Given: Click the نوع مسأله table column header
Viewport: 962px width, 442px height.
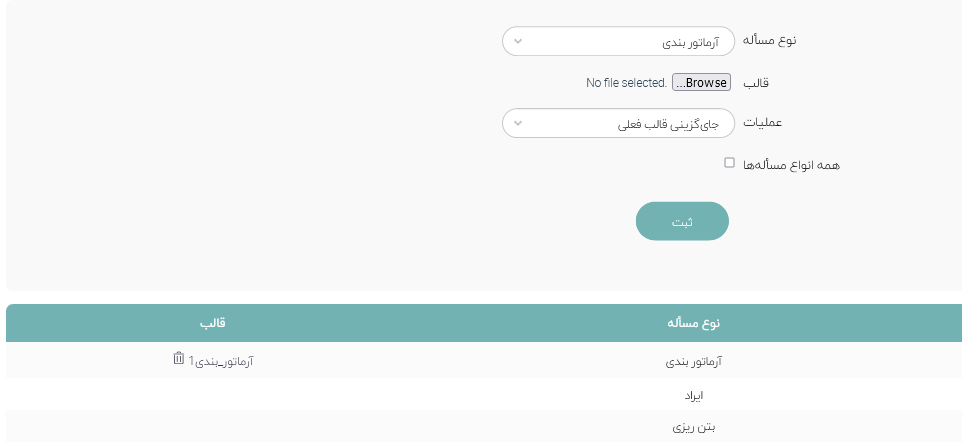Looking at the screenshot, I should click(x=694, y=323).
